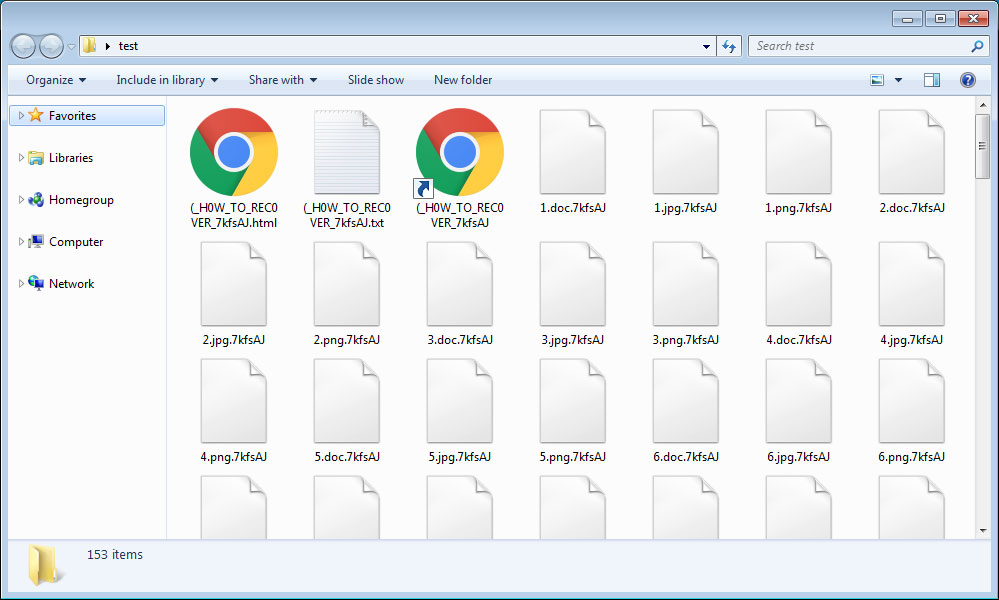
Task: Toggle the preview pane button
Action: click(931, 80)
